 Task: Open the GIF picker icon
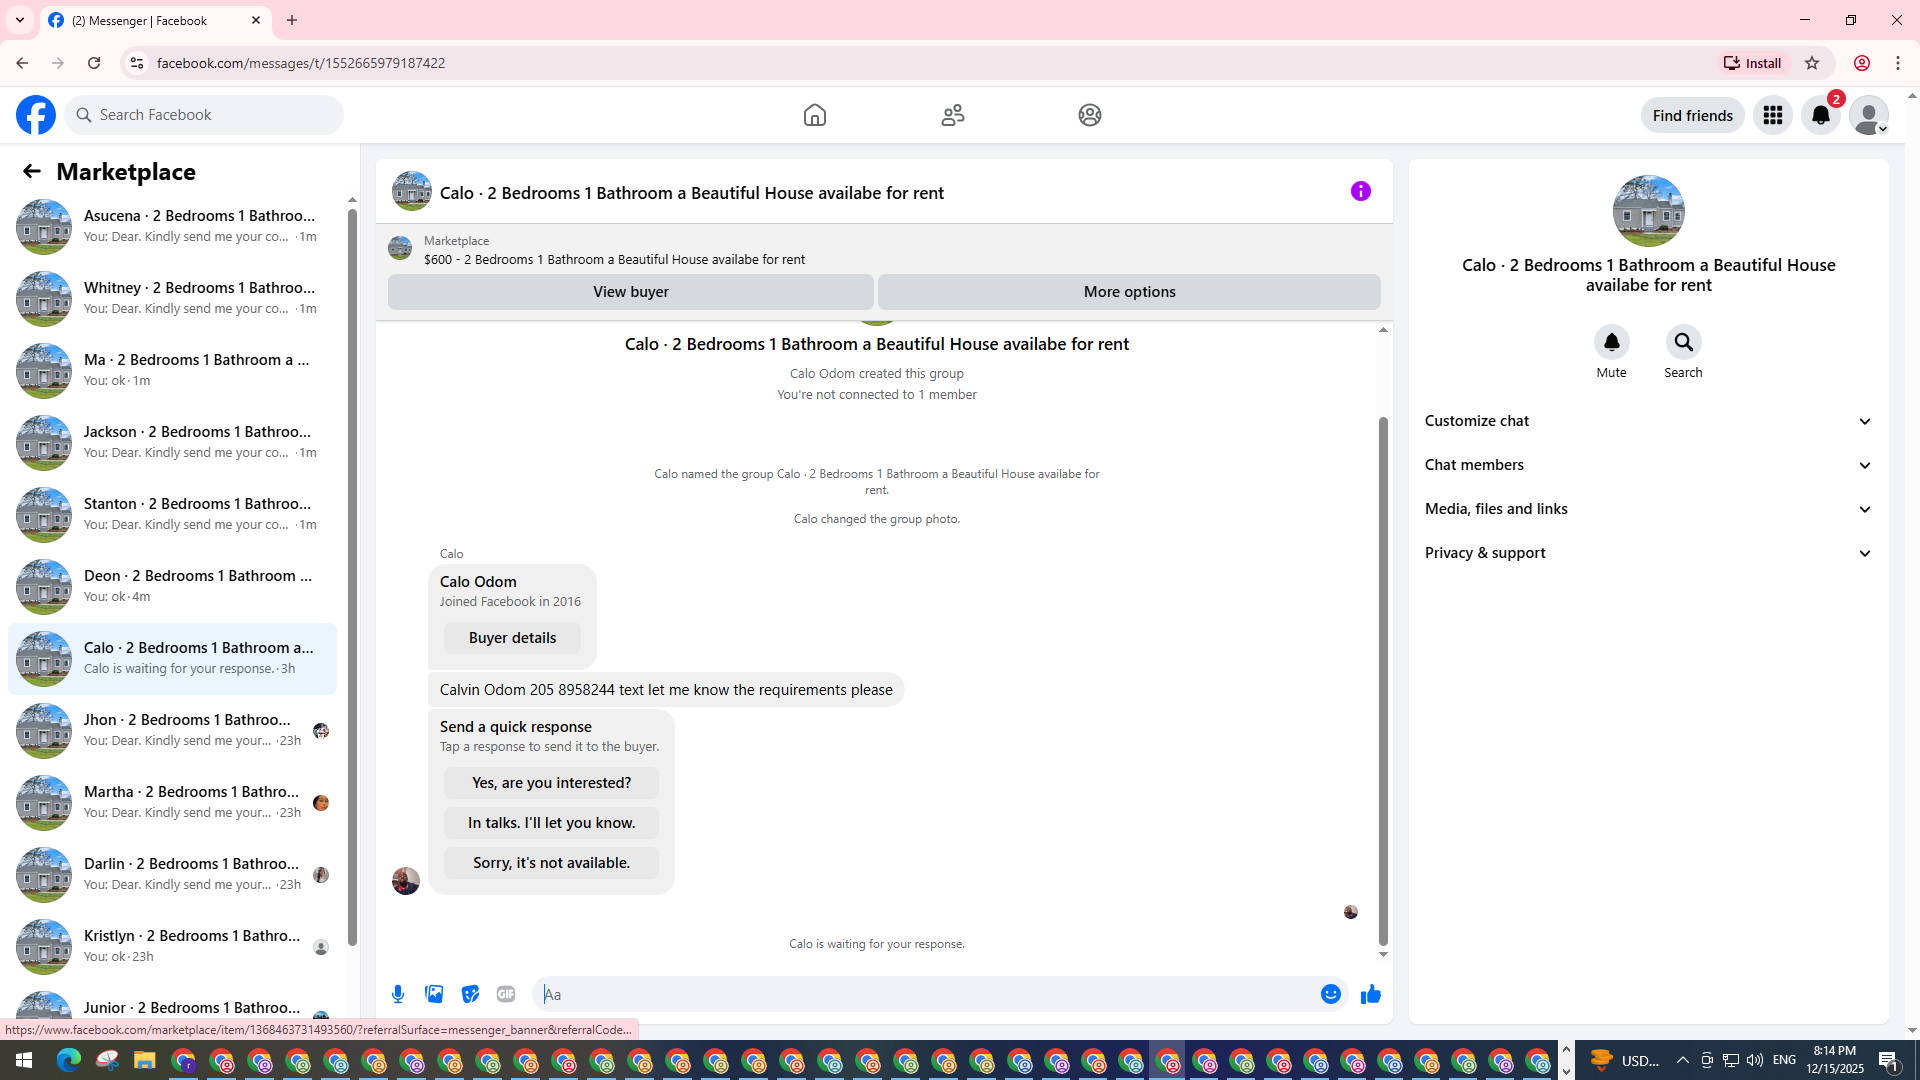point(506,994)
